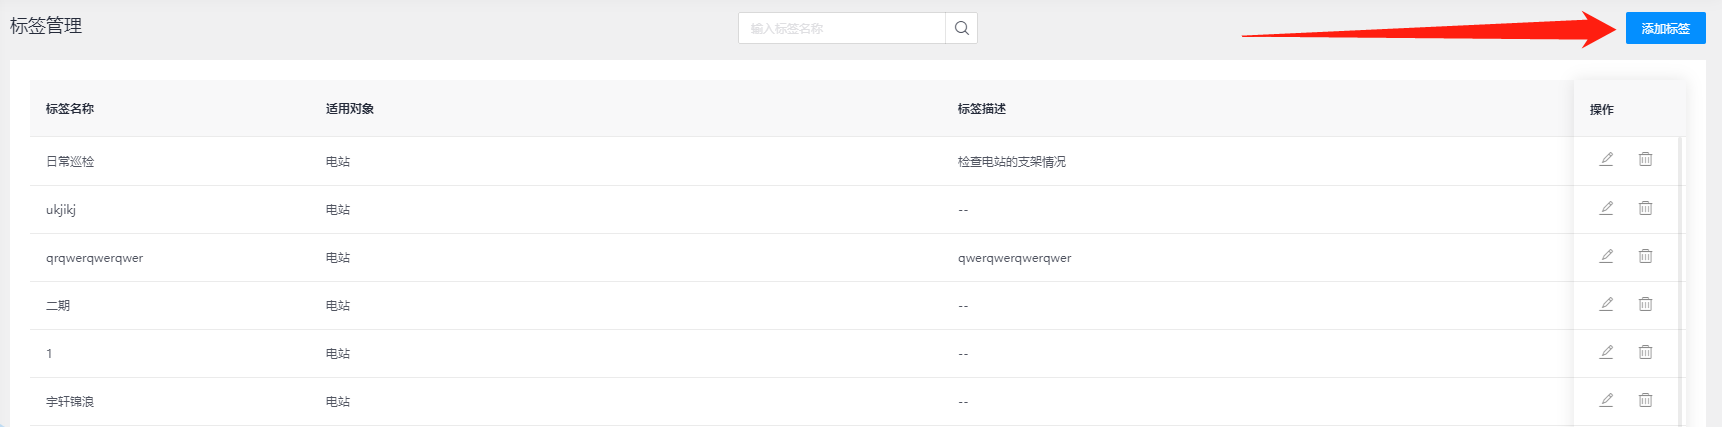
Task: Edit the 日常巡检 tag
Action: point(1606,159)
